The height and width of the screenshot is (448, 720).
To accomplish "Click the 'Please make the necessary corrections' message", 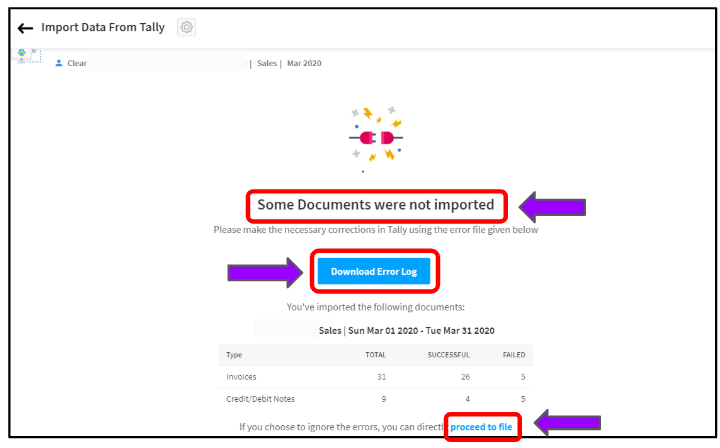I will coord(376,230).
